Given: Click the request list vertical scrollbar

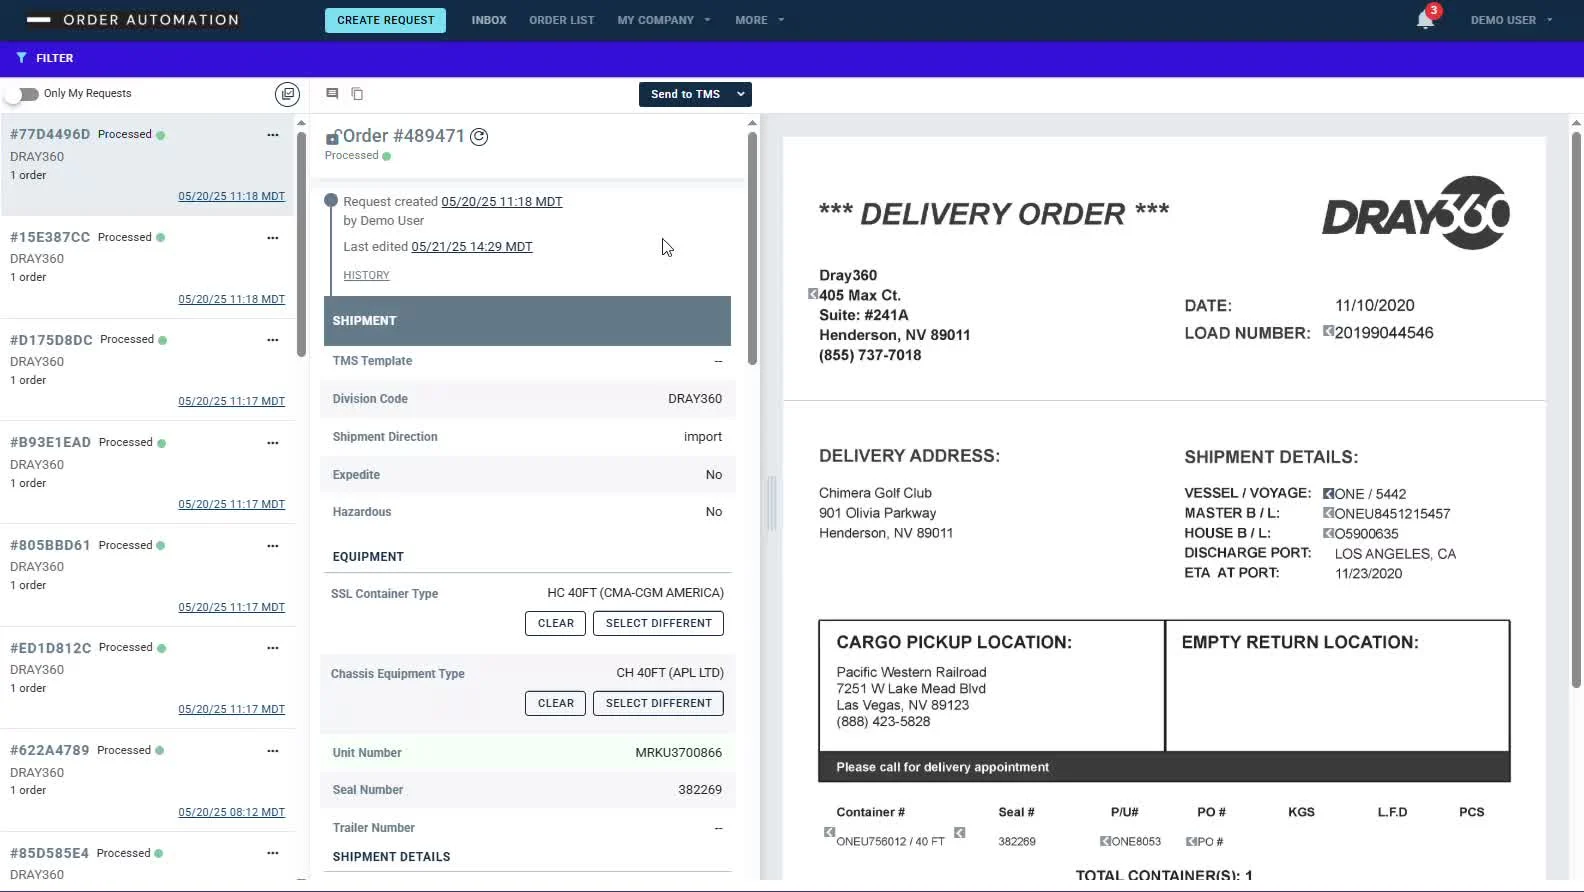Looking at the screenshot, I should (x=301, y=243).
